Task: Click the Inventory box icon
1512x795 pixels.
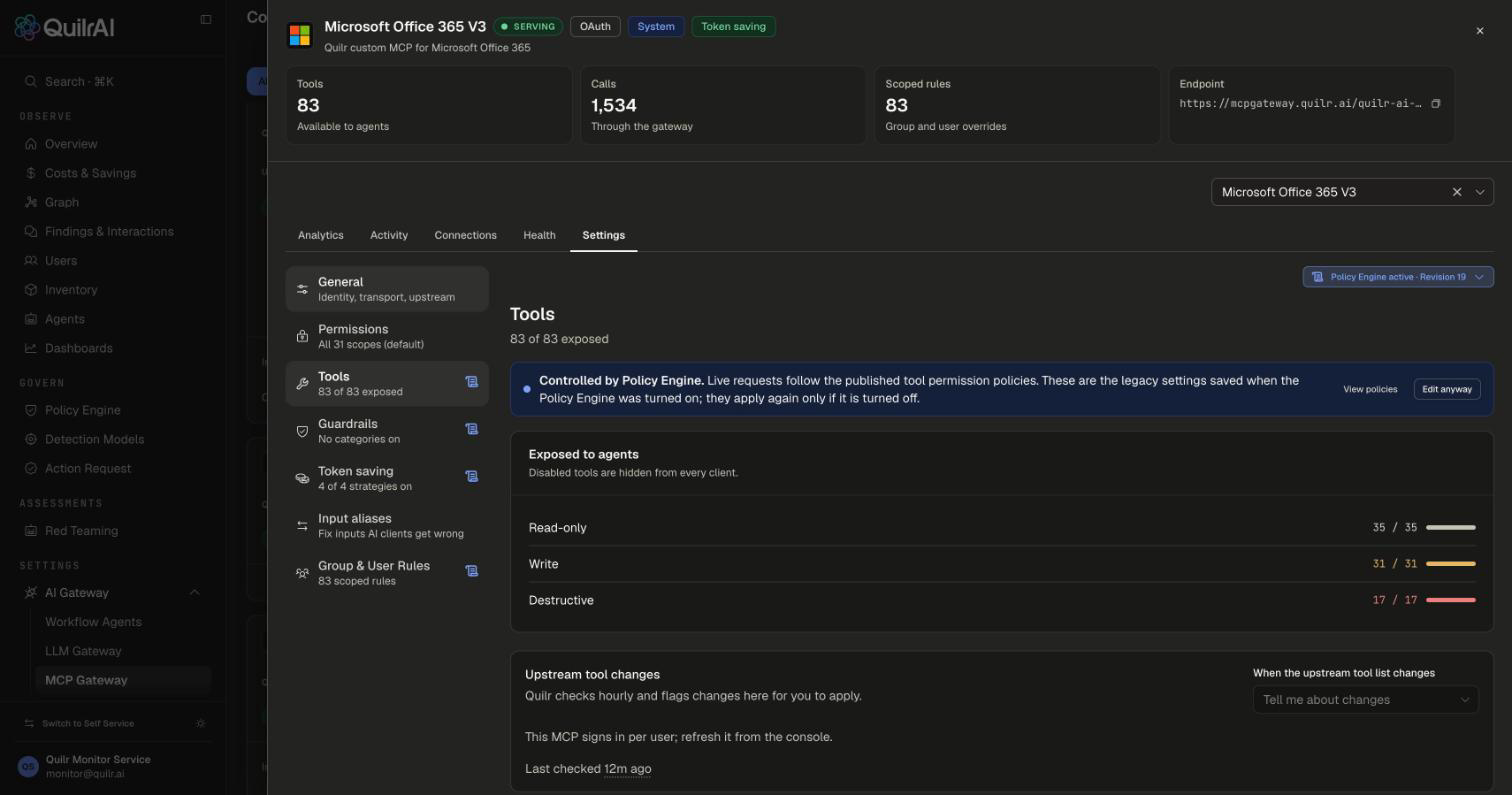Action: 31,290
